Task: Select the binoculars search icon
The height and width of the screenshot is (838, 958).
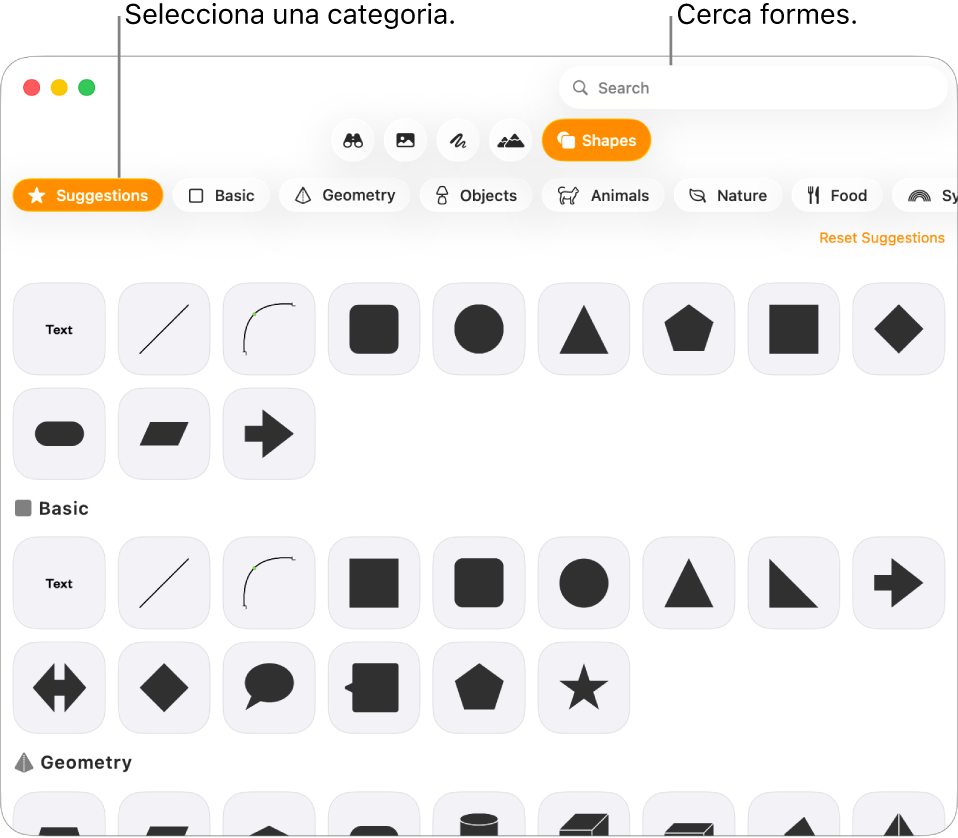Action: [x=352, y=140]
